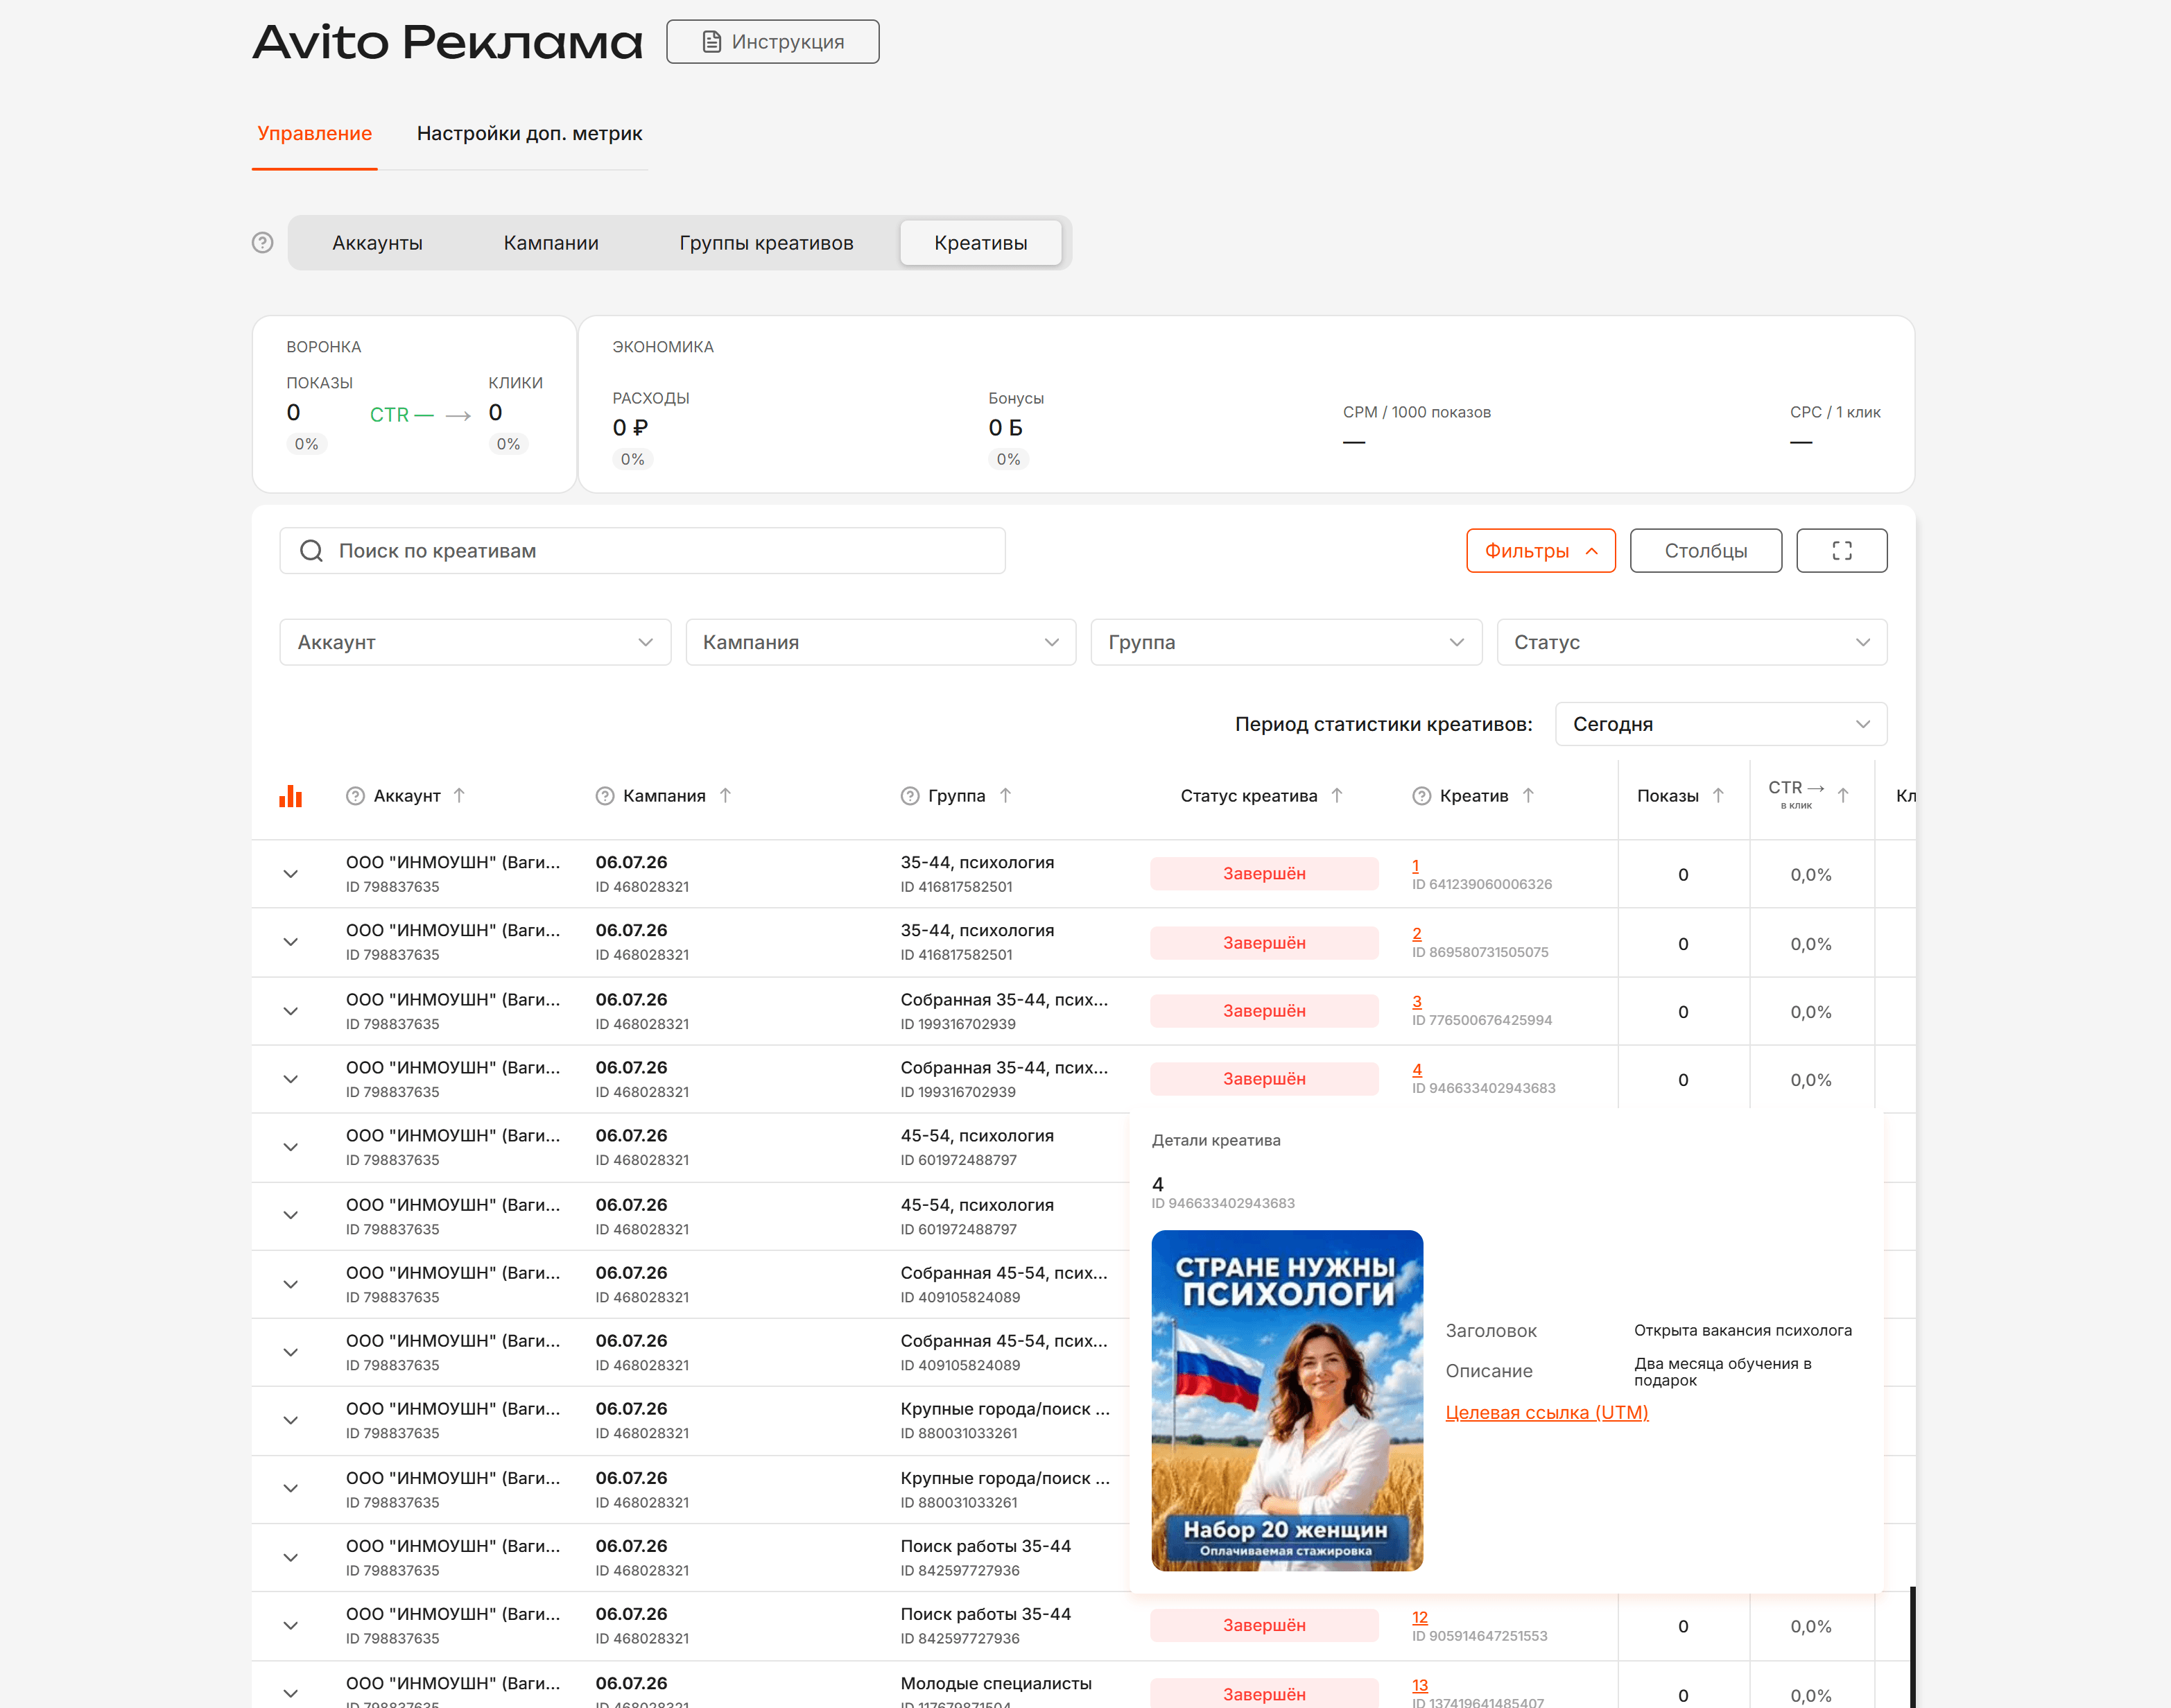Image resolution: width=2171 pixels, height=1708 pixels.
Task: Open the Инструкция document button
Action: (773, 42)
